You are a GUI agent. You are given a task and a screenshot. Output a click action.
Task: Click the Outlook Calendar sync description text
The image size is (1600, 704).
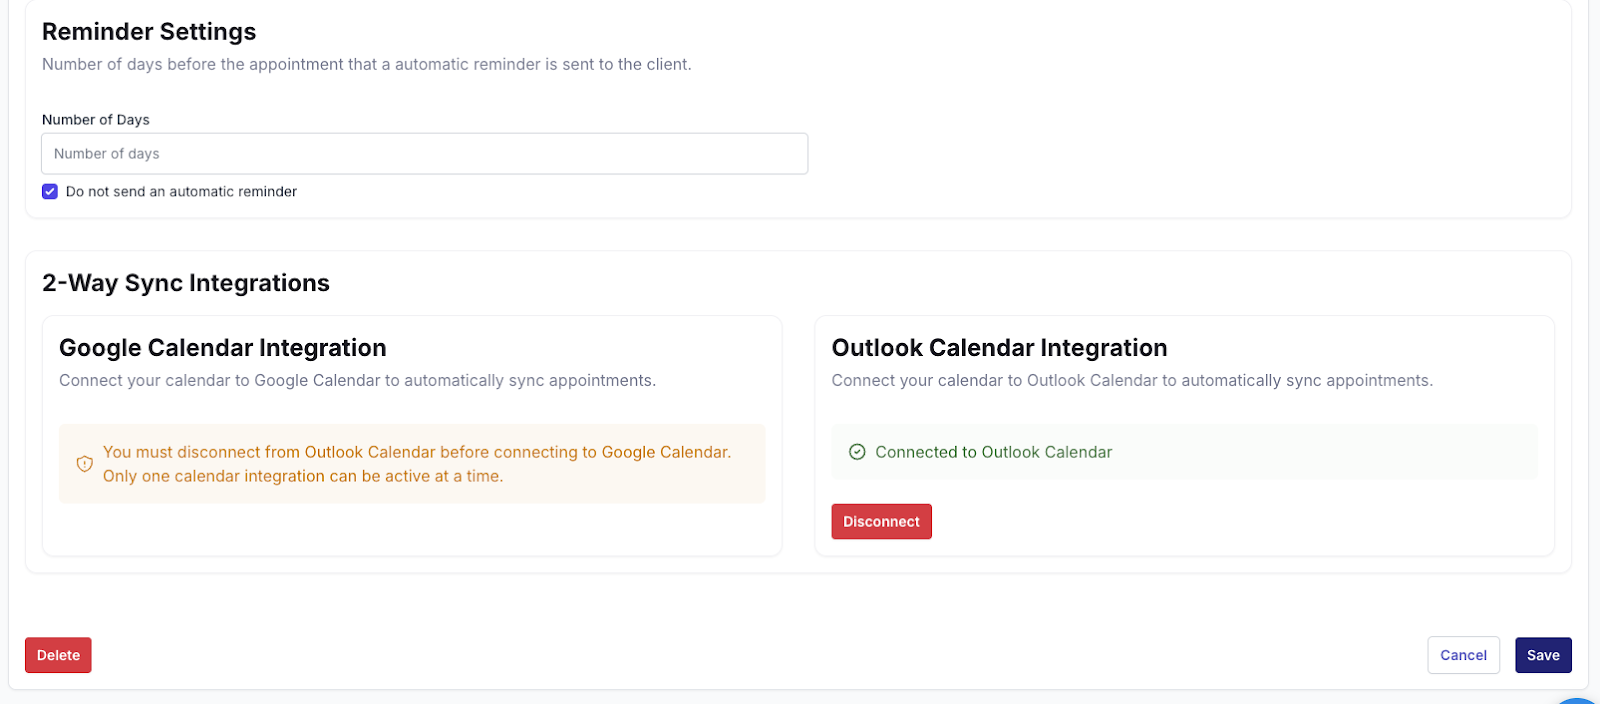(x=1132, y=381)
